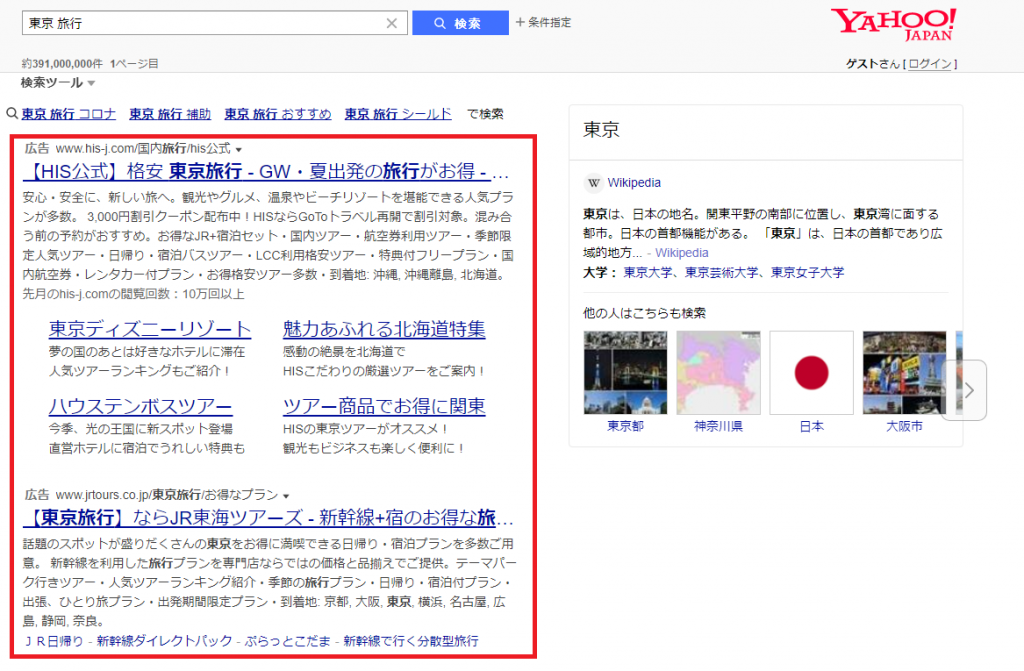Expand the 検索ツール dropdown
Viewport: 1024px width, 671px height.
pyautogui.click(x=58, y=83)
